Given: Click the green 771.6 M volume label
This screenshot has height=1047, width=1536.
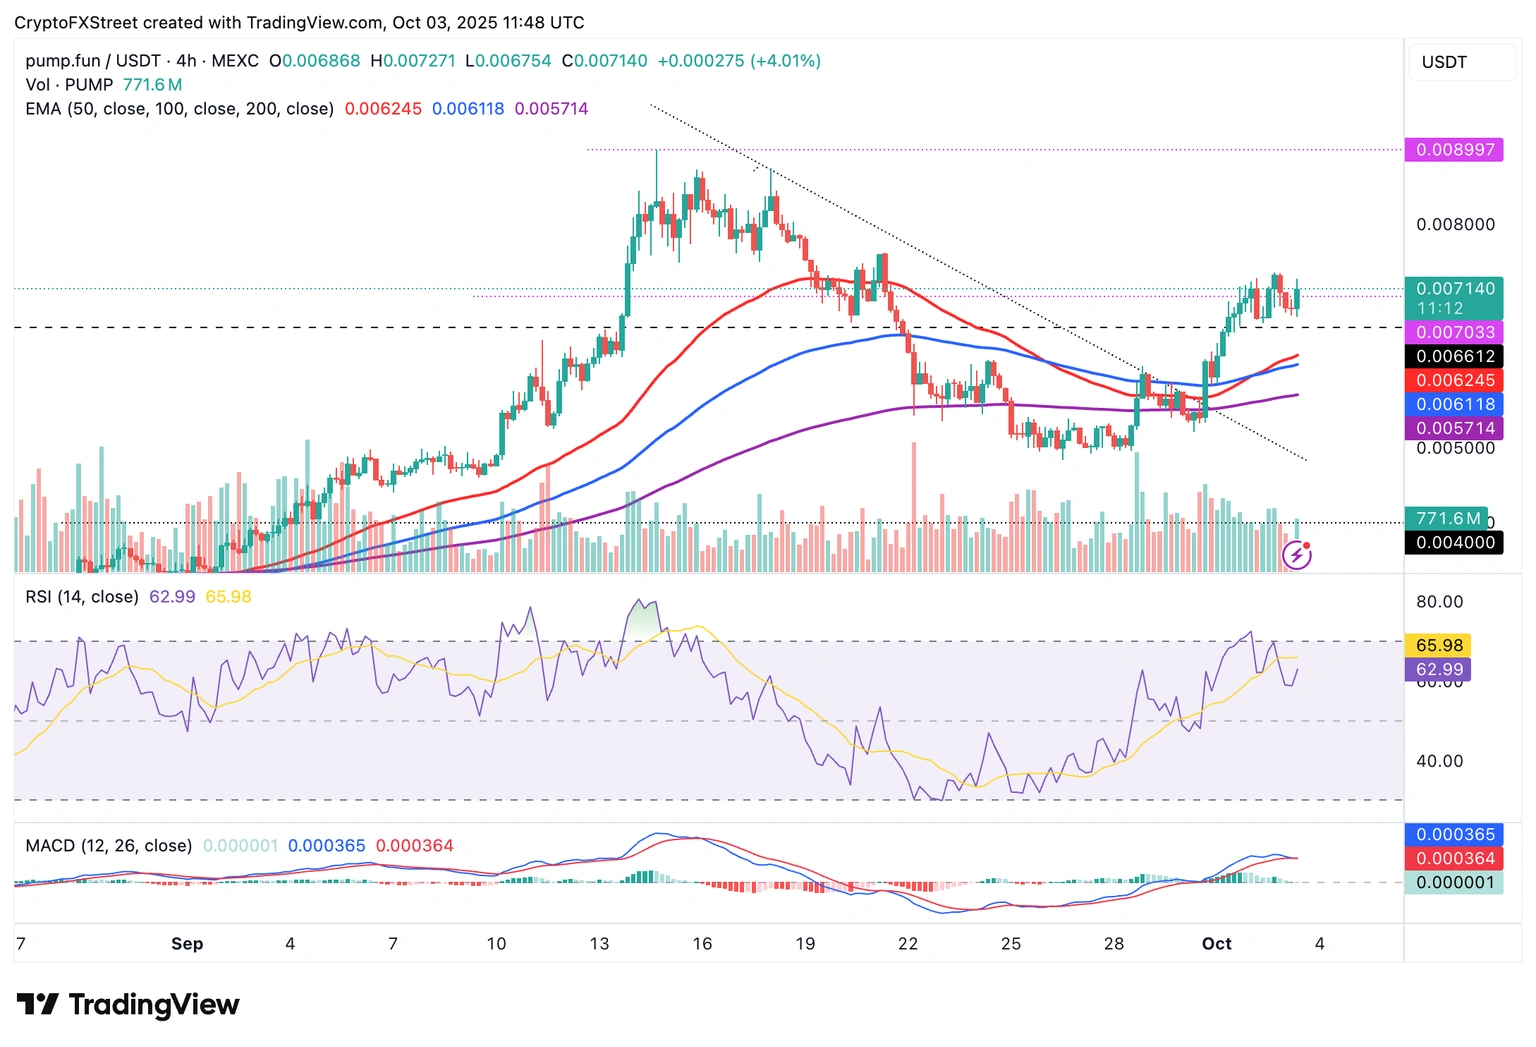Looking at the screenshot, I should click(x=1446, y=518).
